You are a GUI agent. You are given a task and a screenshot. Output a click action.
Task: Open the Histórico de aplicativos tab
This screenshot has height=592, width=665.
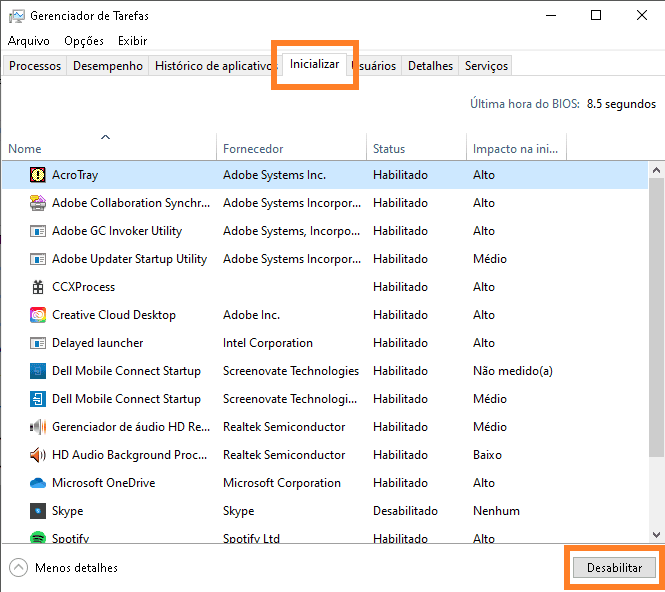coord(215,66)
